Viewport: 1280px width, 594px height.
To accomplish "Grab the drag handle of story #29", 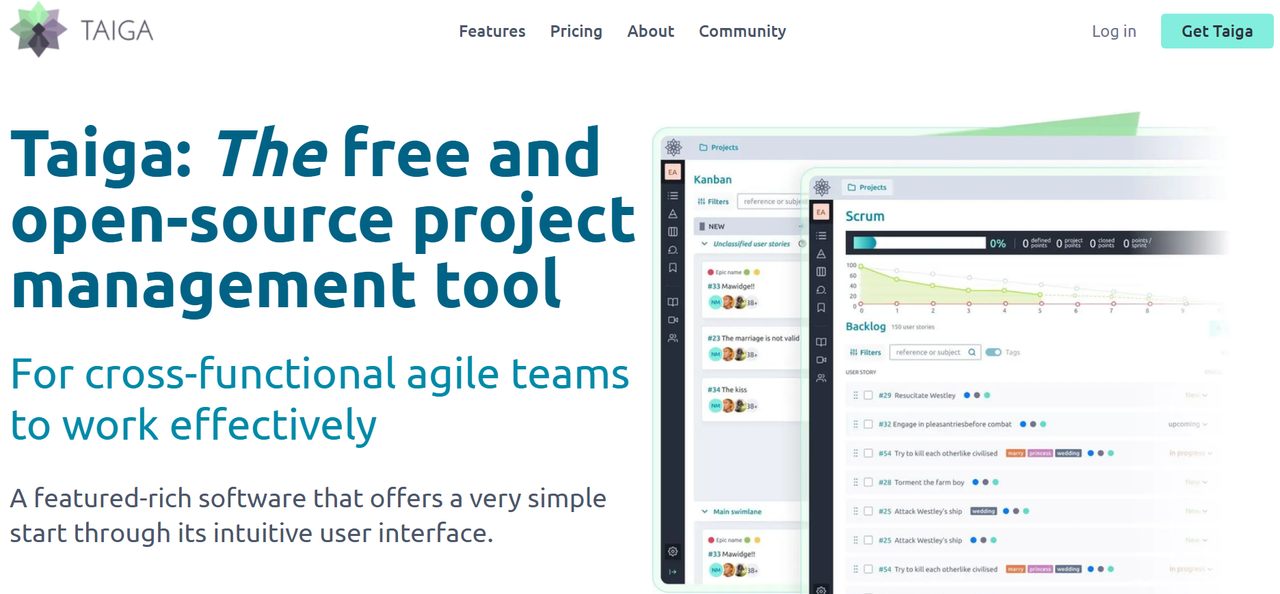I will (856, 395).
